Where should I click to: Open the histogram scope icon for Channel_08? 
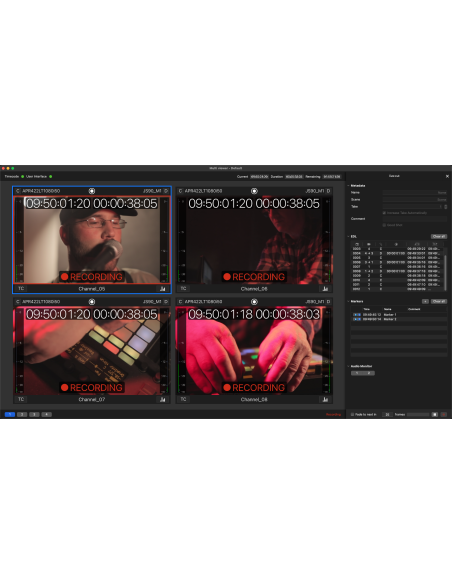coord(325,399)
